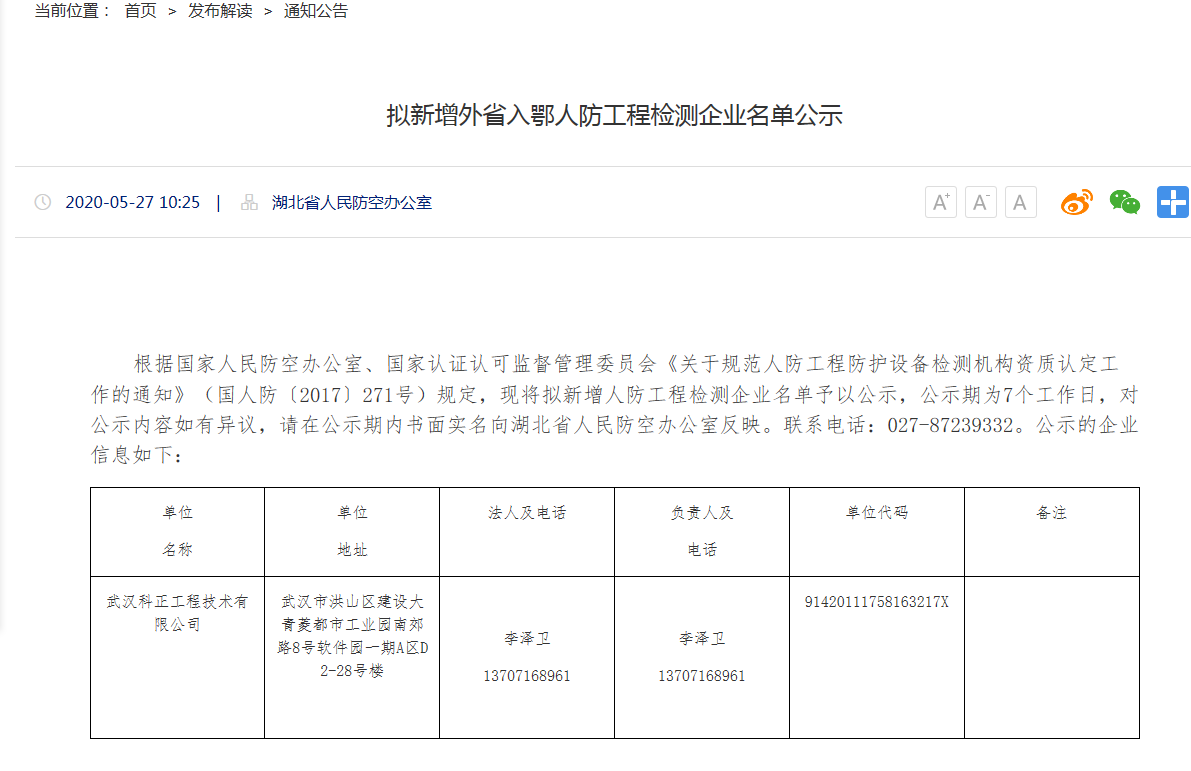Increase font size with A+ button

(x=940, y=202)
